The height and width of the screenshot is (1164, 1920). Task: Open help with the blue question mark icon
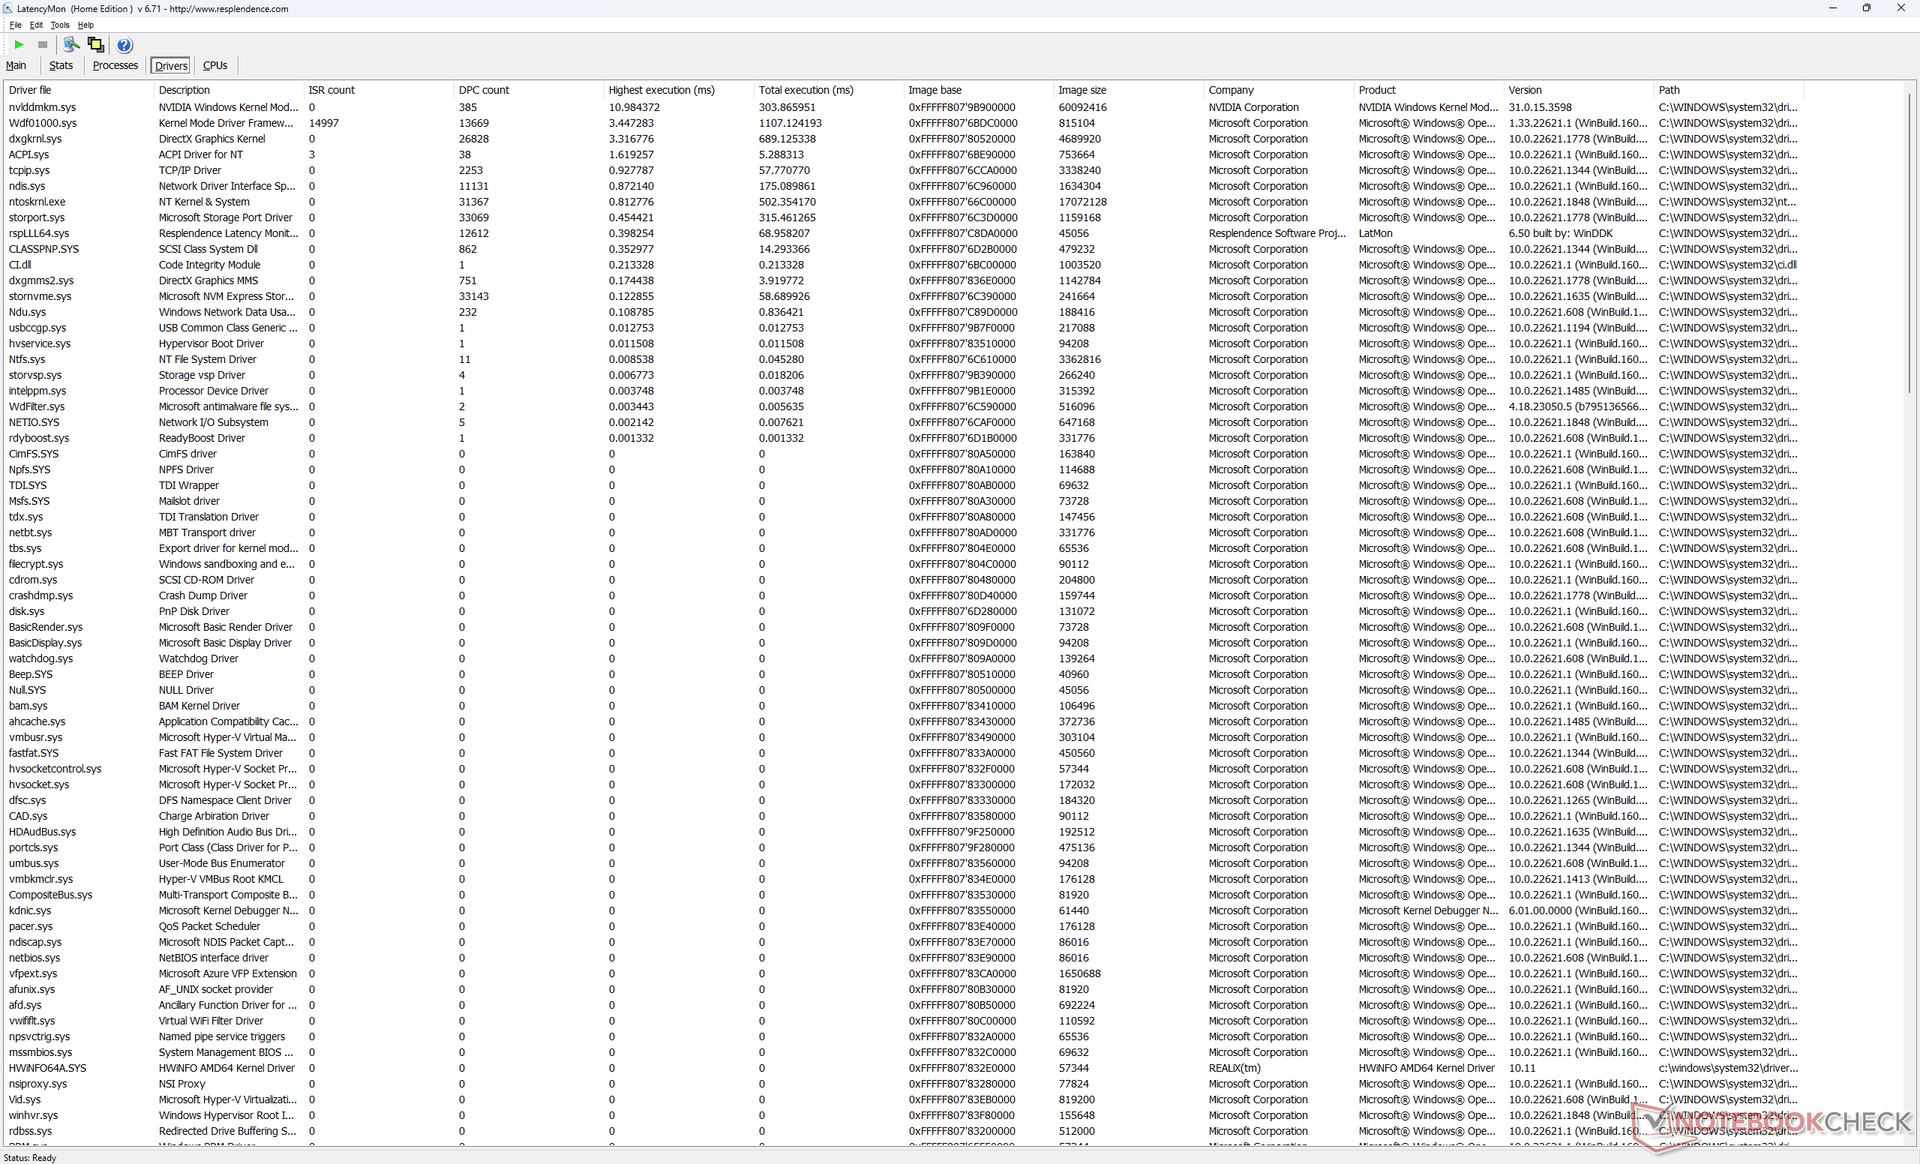[124, 45]
